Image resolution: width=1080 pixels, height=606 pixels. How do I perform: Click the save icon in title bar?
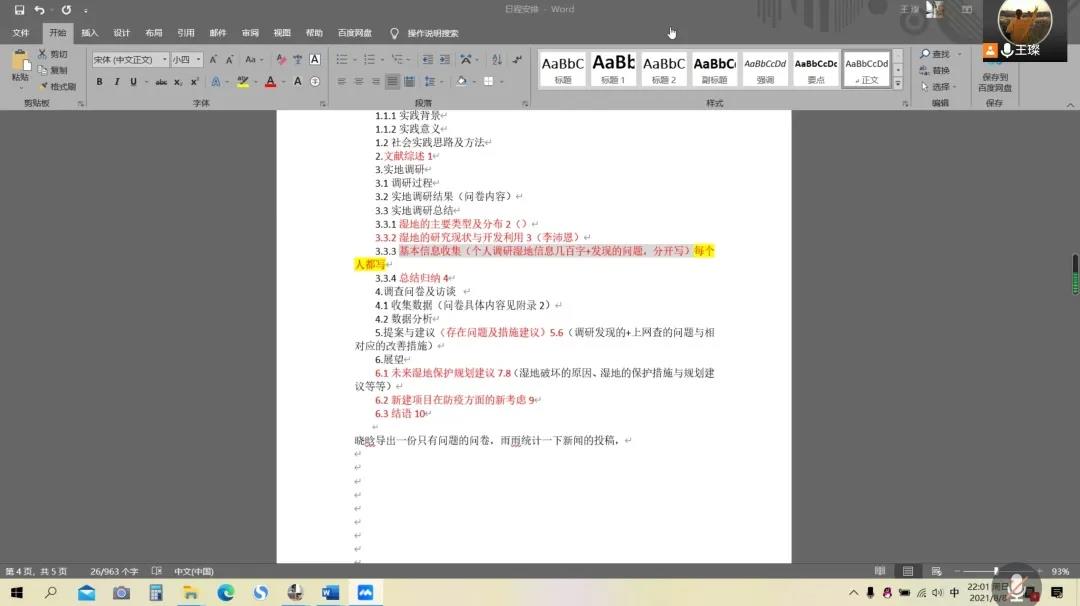pos(19,10)
